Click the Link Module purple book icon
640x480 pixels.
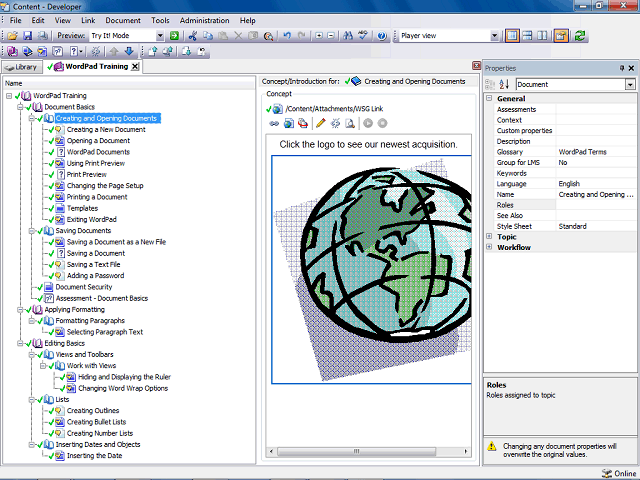[x=12, y=51]
